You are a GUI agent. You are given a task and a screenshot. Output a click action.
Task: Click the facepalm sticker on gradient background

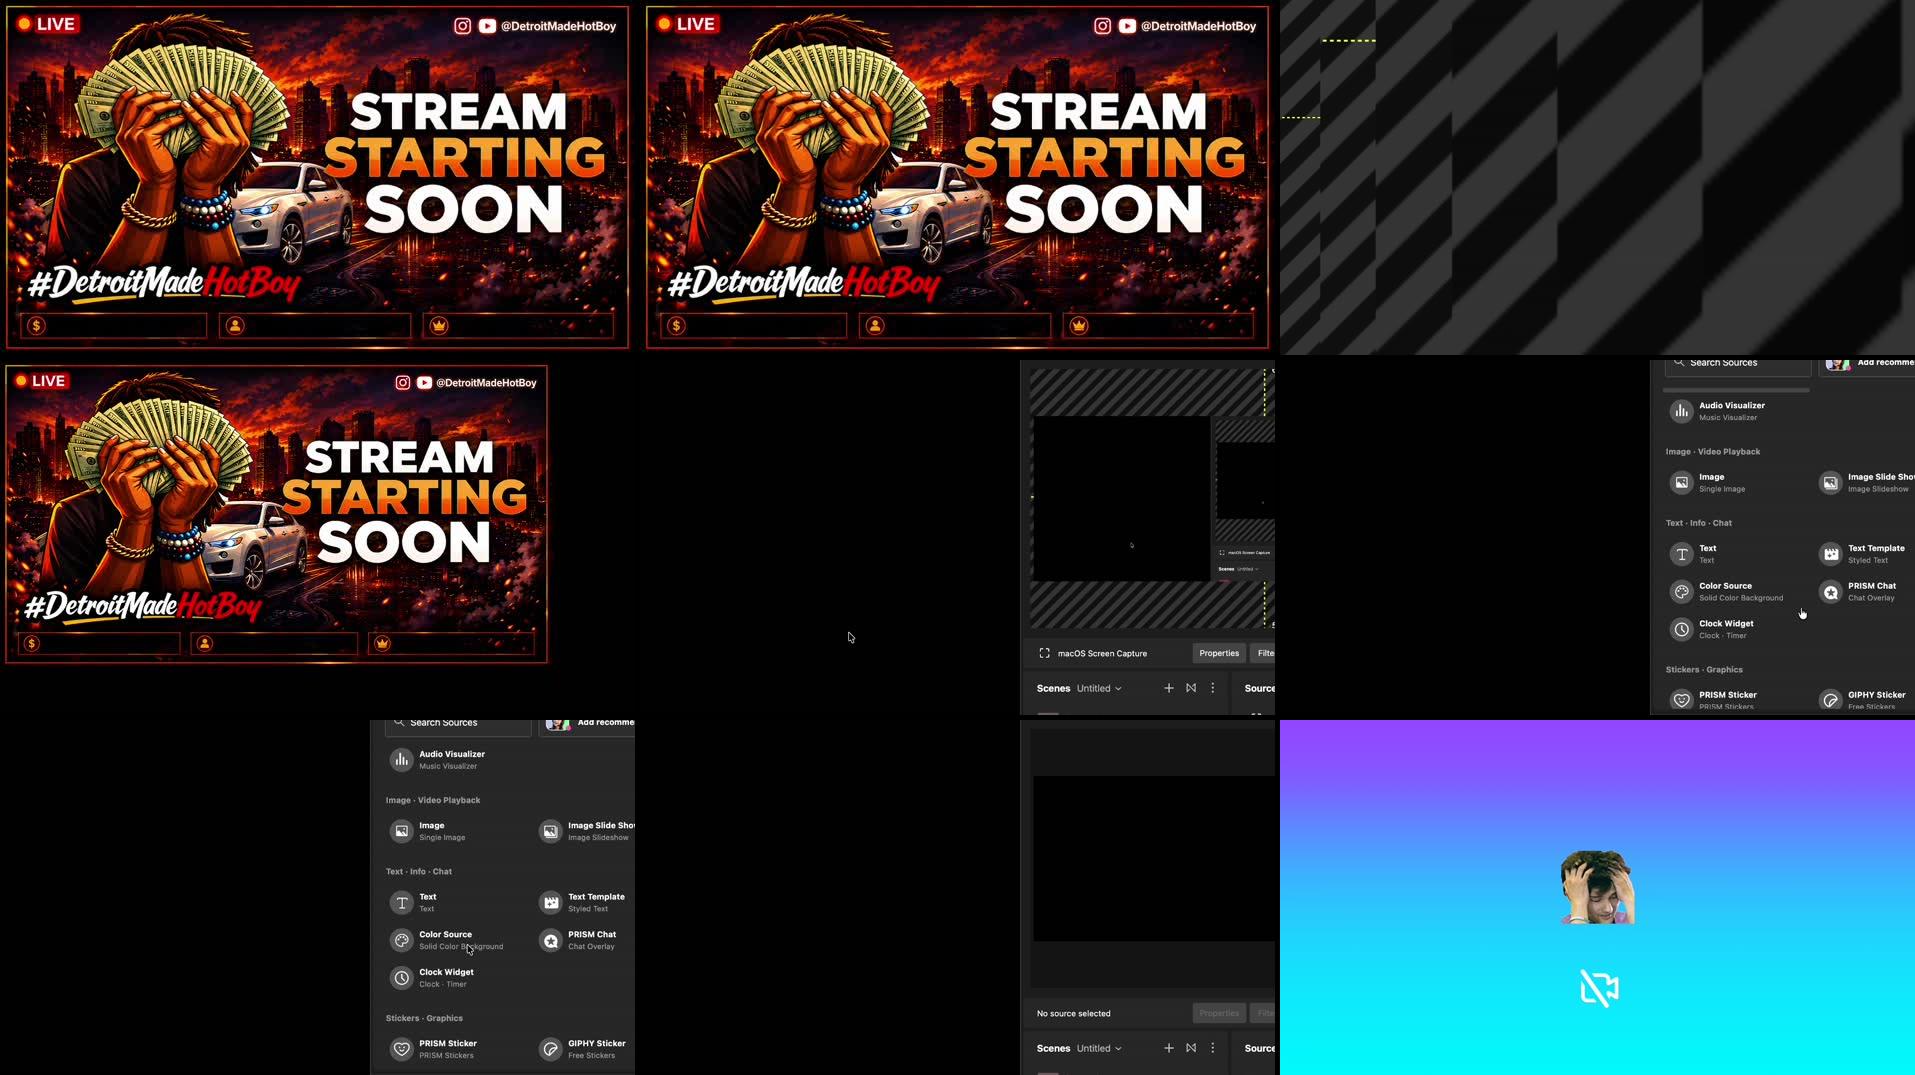(x=1597, y=887)
